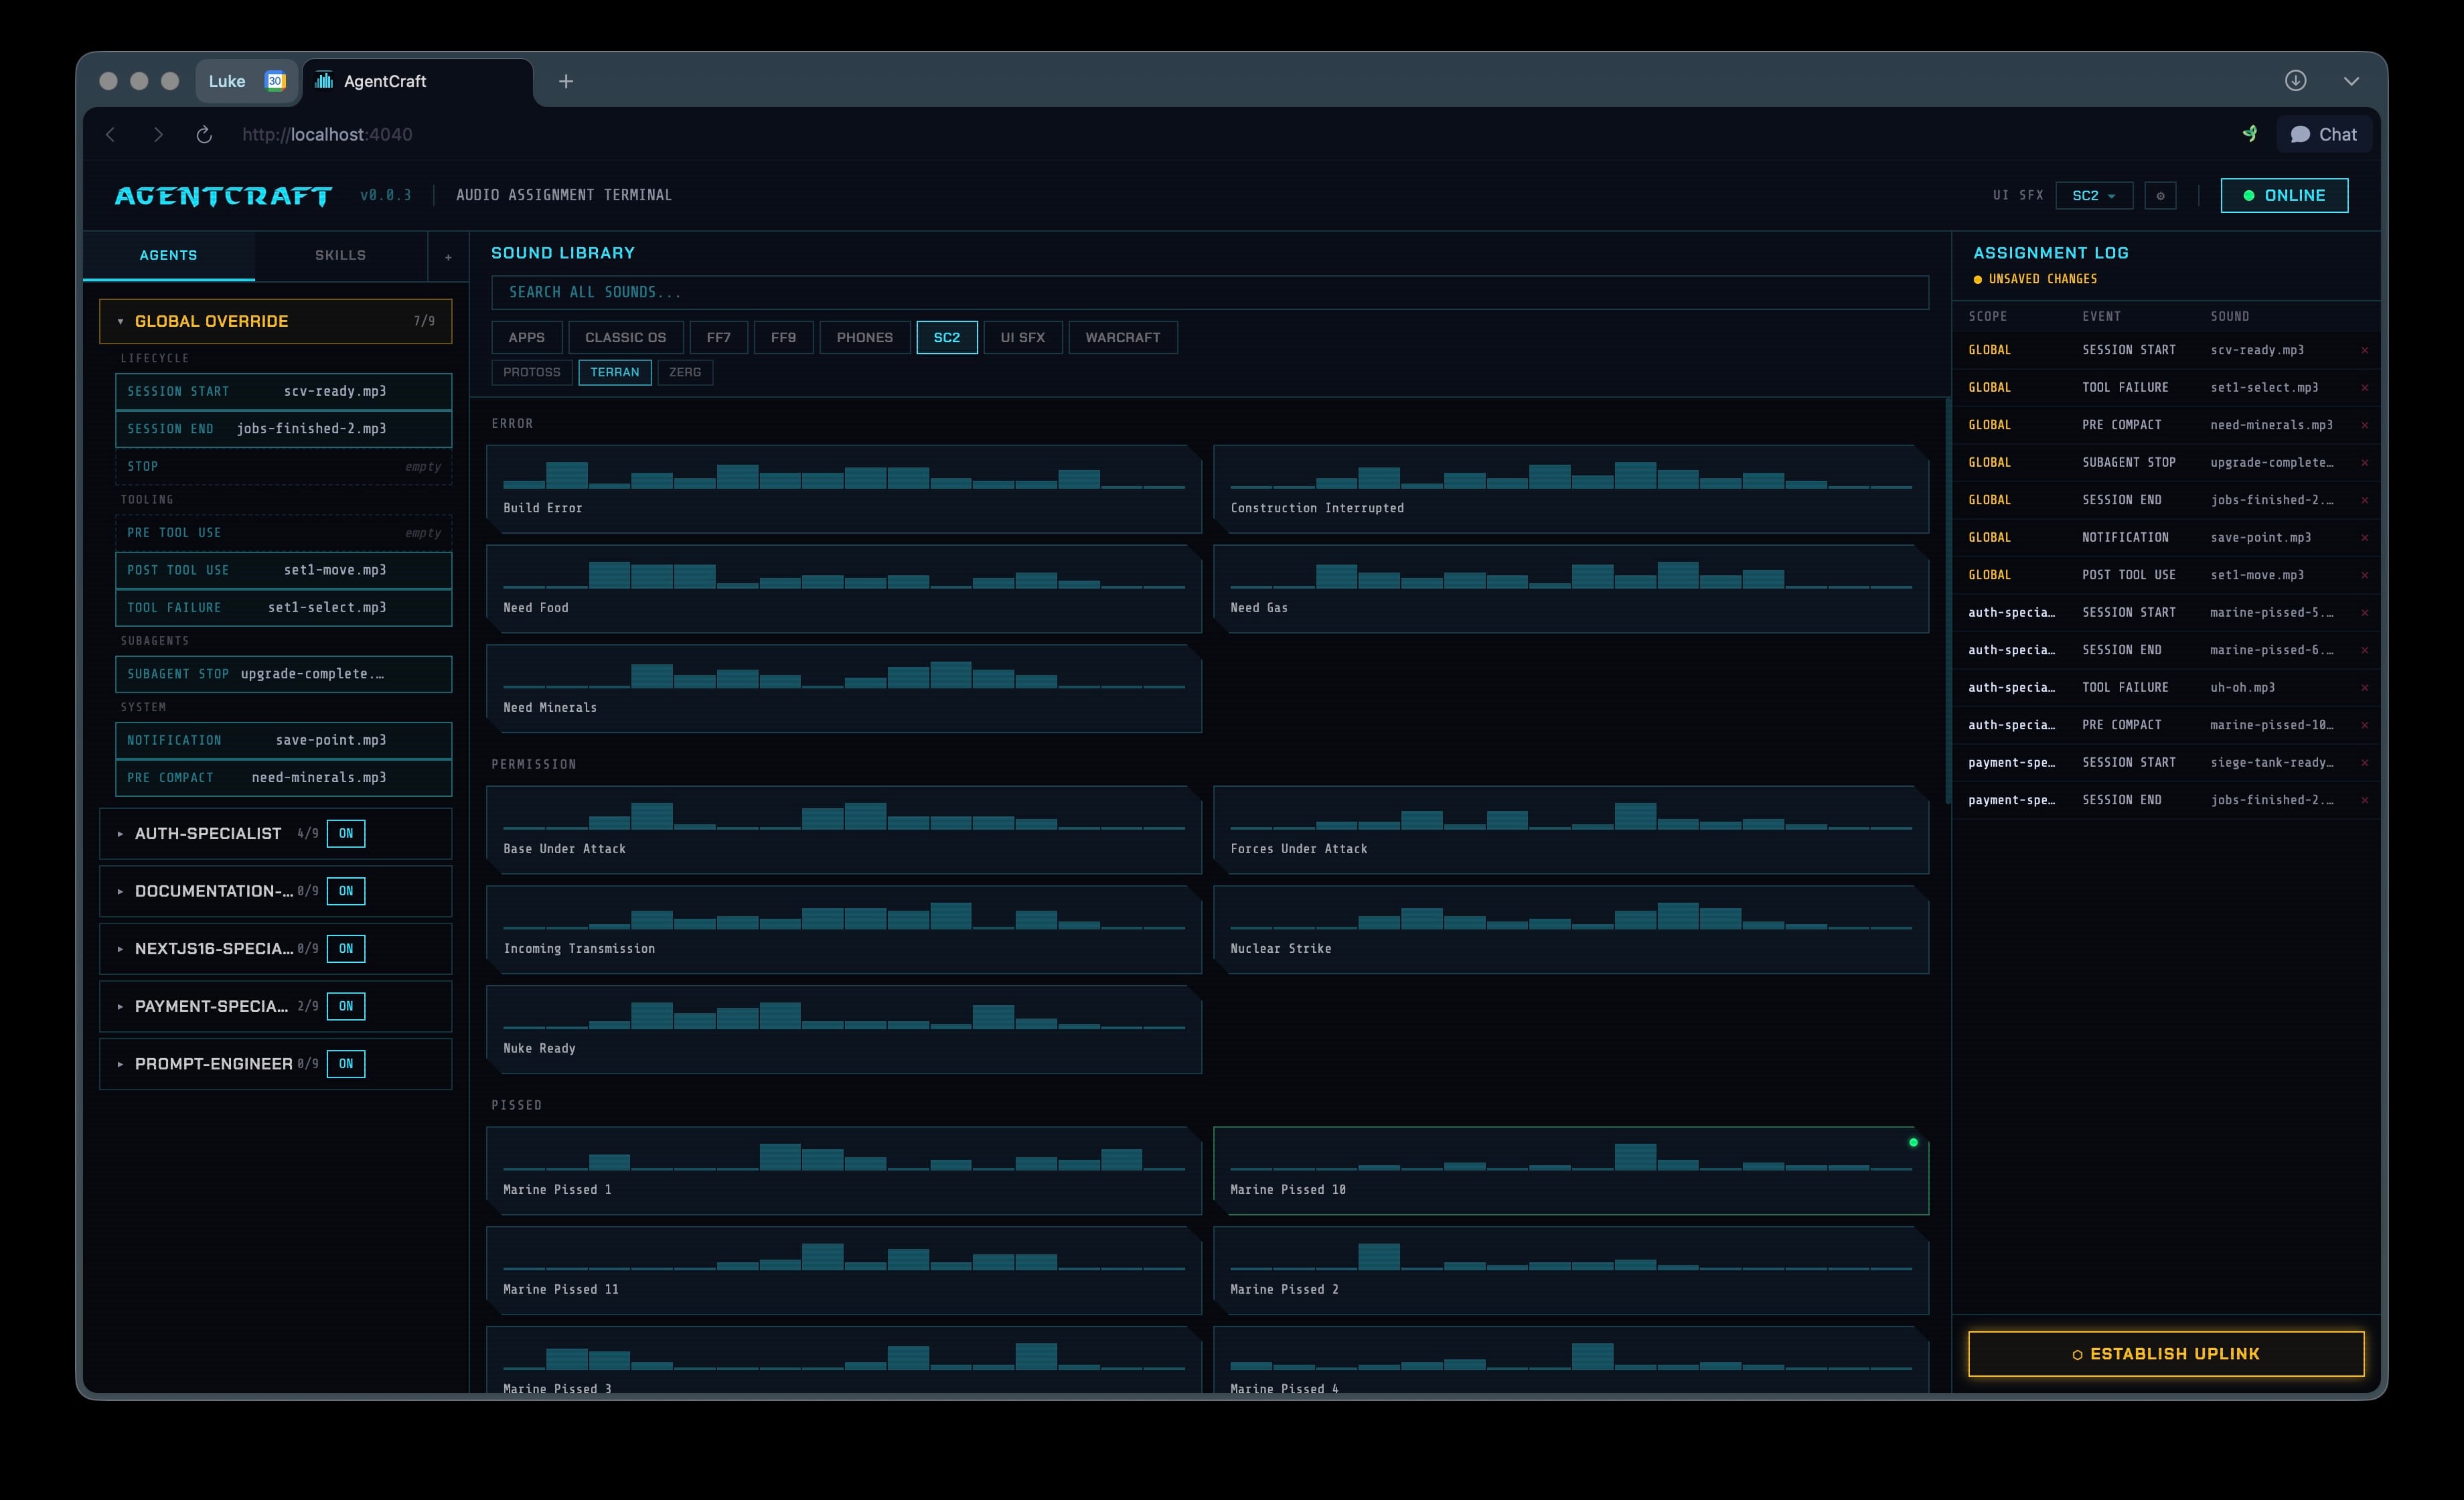Screen dimensions: 2464x1500
Task: Open the browser downloads icon
Action: point(2295,81)
